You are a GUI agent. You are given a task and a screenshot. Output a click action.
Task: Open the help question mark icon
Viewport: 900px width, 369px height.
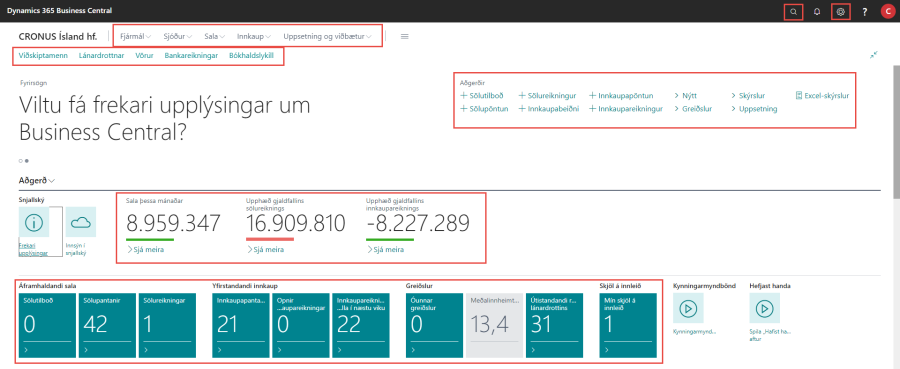(865, 11)
